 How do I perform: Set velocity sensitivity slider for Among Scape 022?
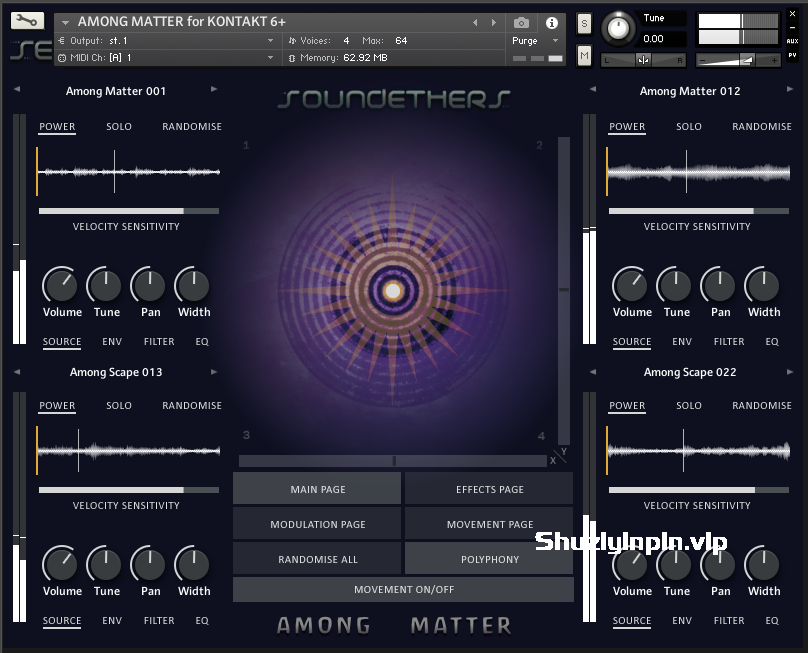[699, 490]
